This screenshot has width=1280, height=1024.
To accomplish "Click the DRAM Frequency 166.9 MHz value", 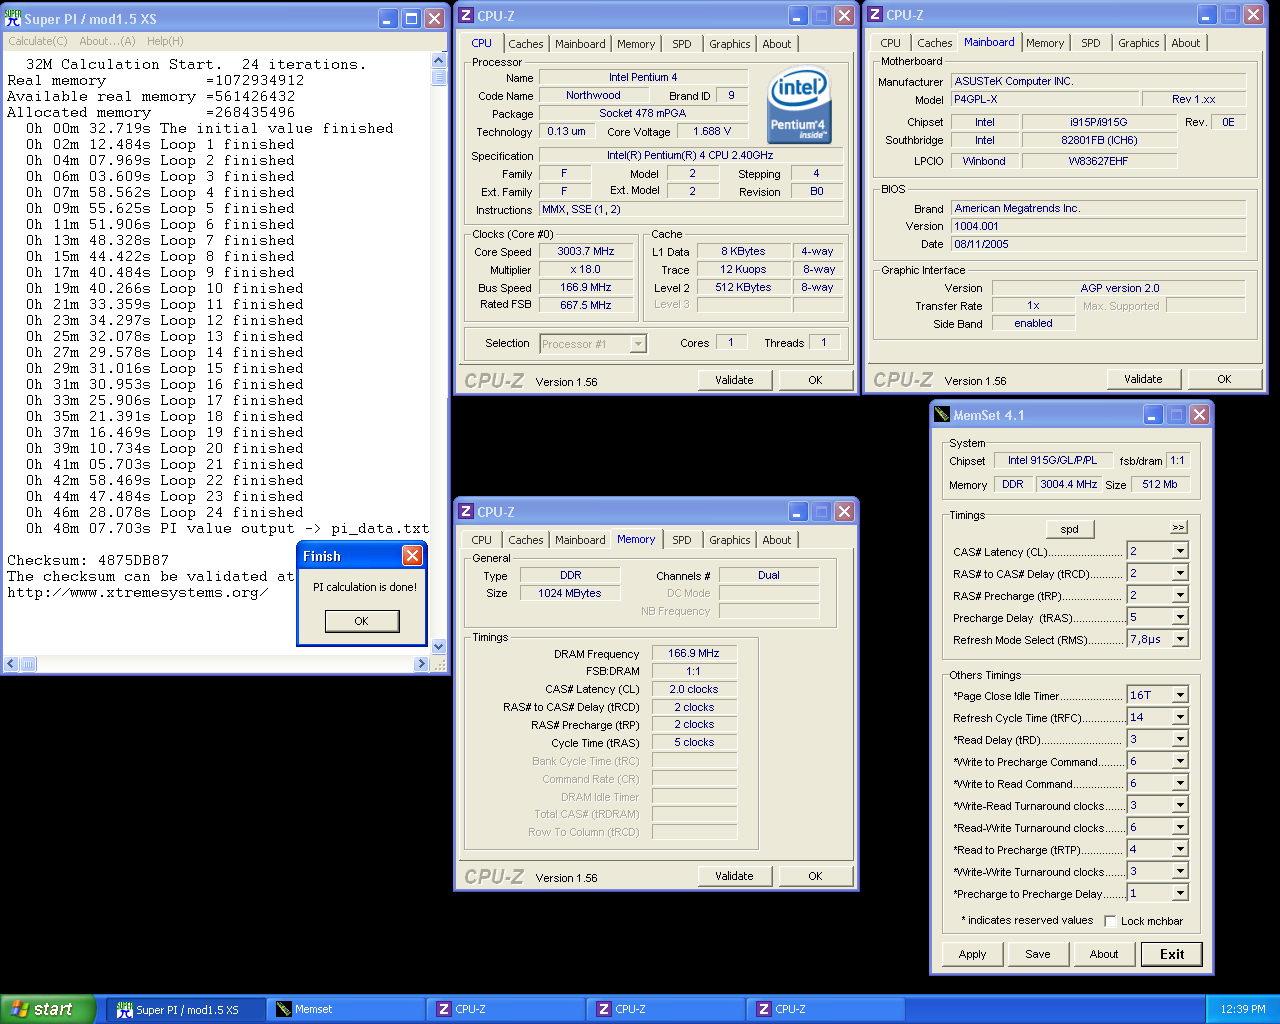I will 694,653.
